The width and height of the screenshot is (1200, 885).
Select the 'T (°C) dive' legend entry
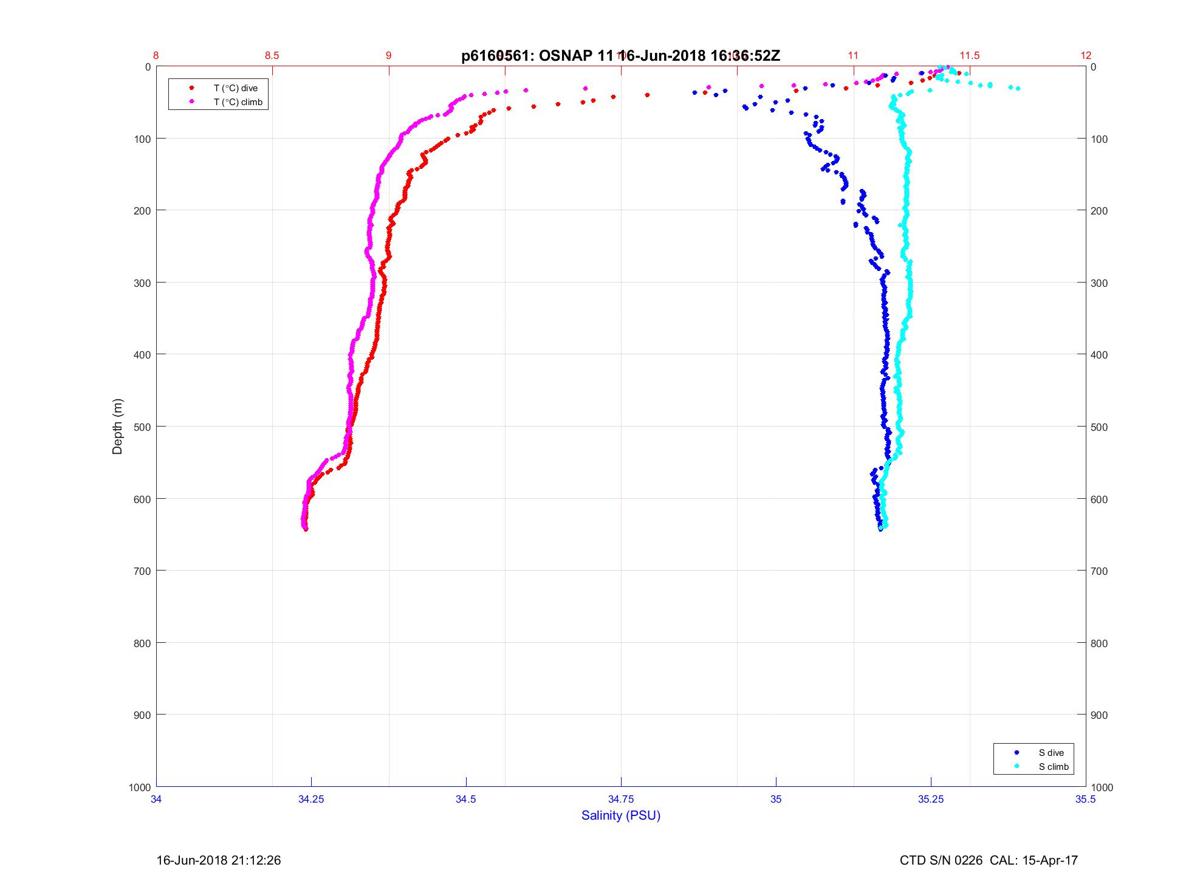click(235, 88)
